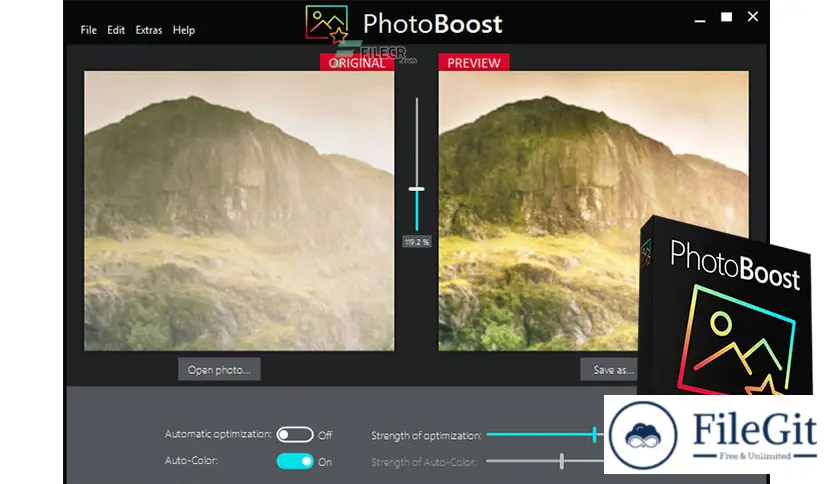Click the Strength of optimization slider handle
This screenshot has height=484, width=836.
pos(594,434)
